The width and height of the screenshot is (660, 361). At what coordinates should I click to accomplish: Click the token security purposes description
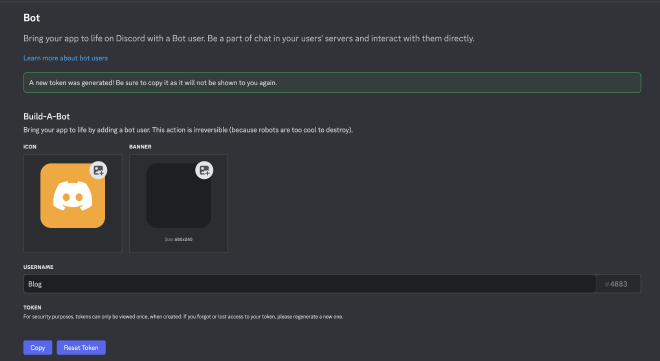(x=183, y=317)
